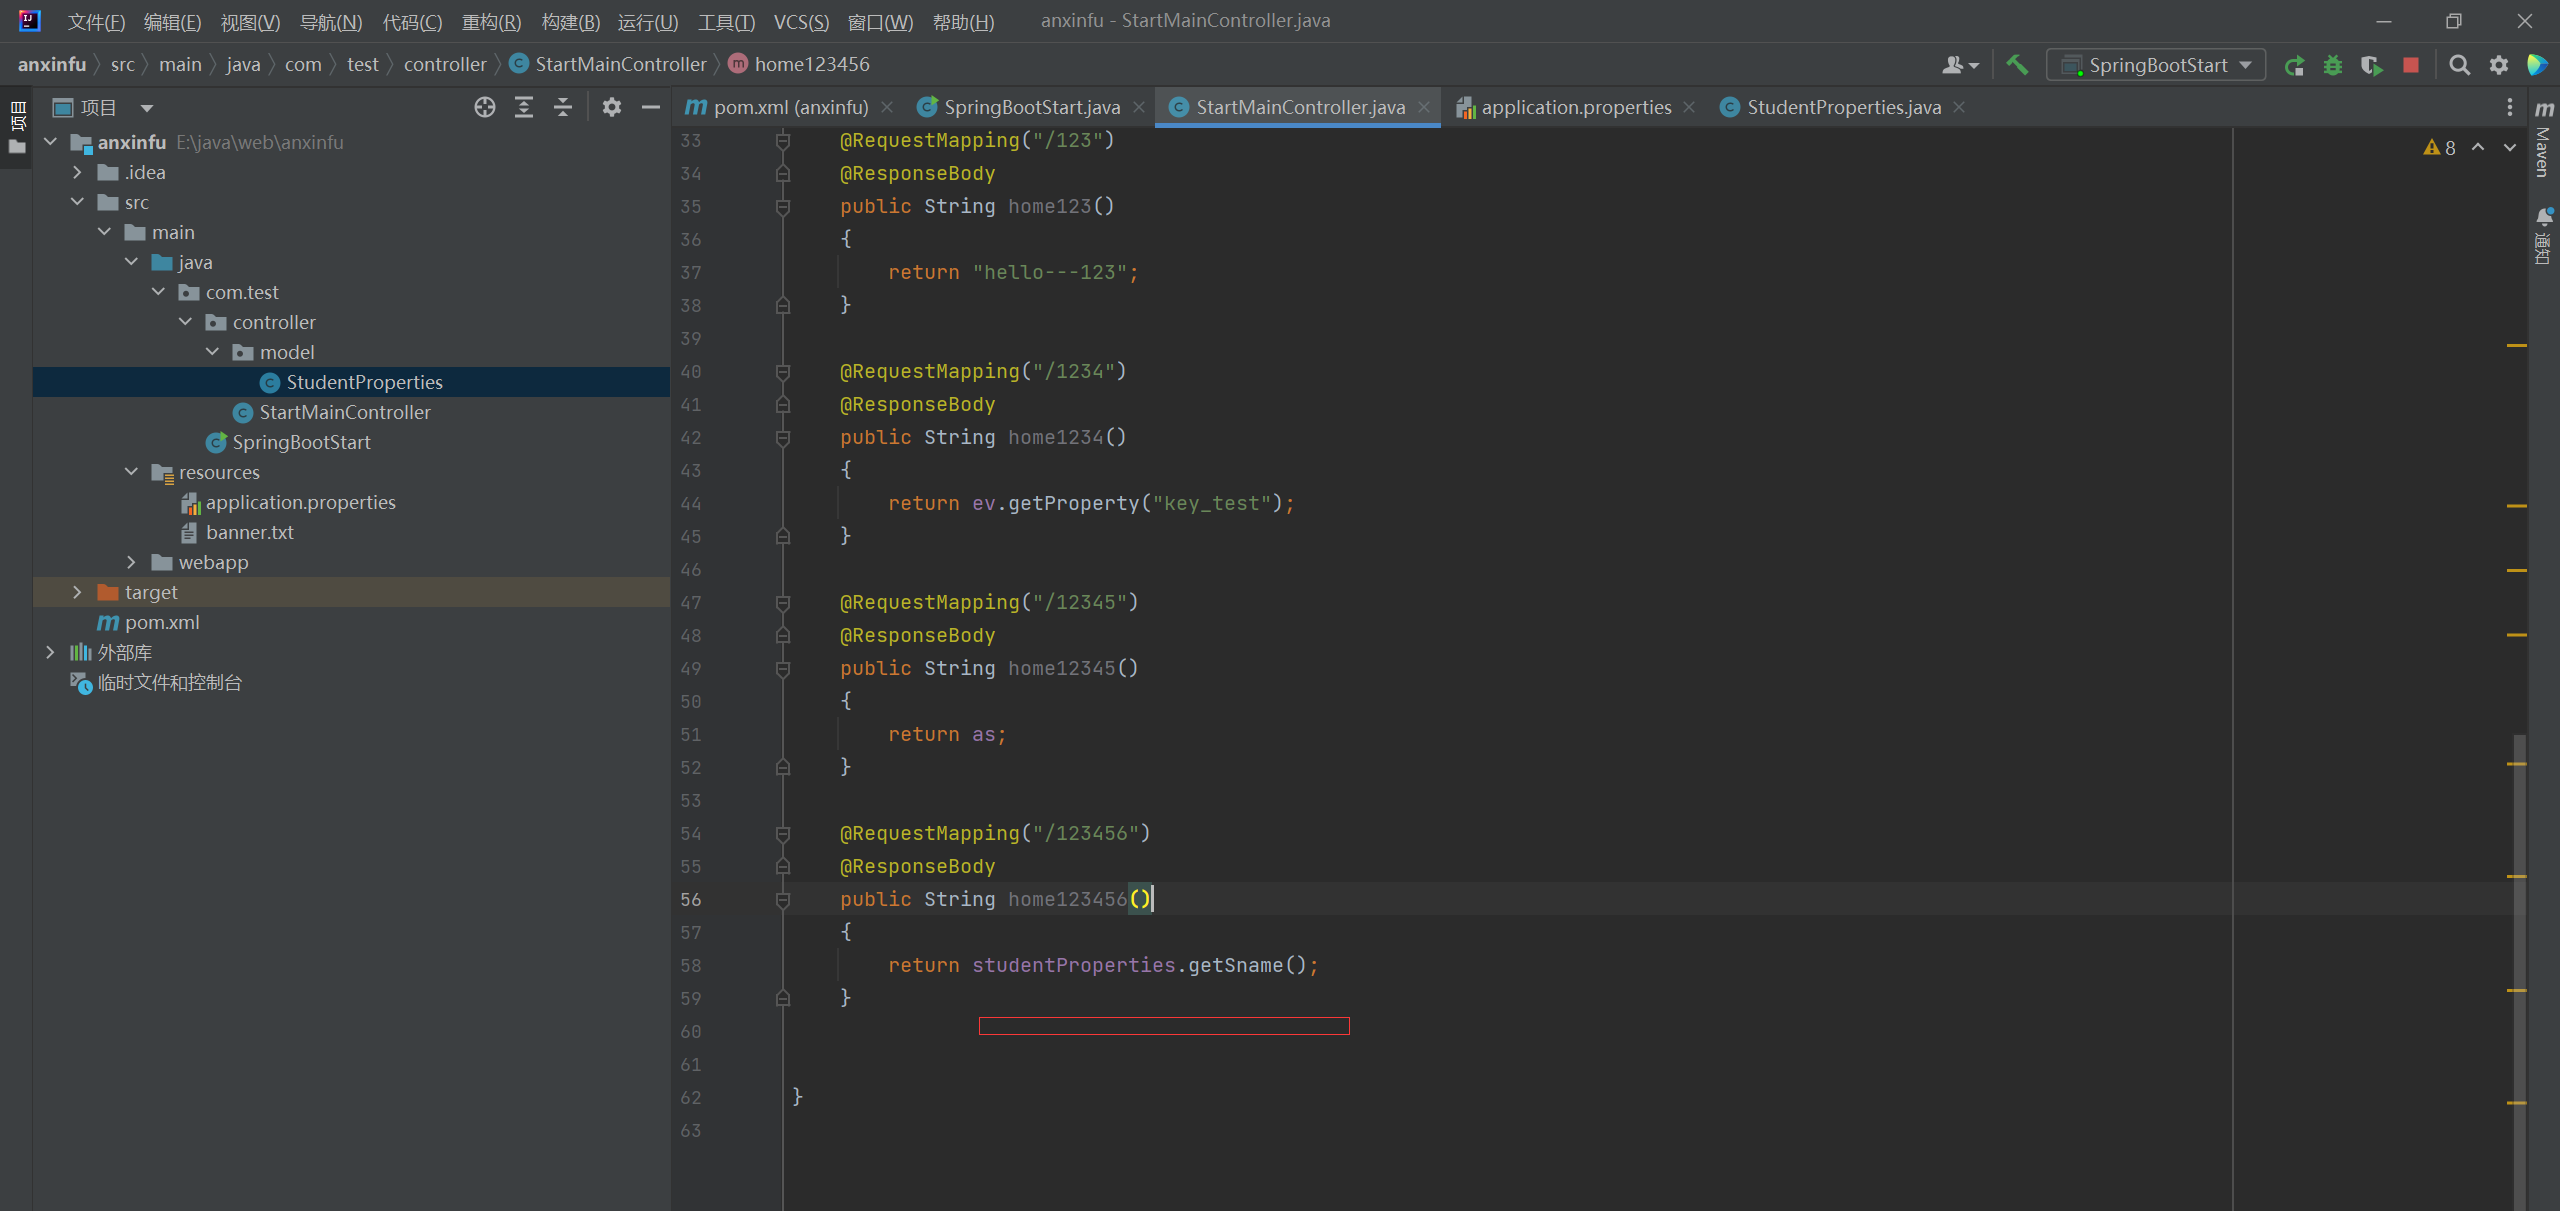This screenshot has width=2560, height=1211.
Task: Open project panel gear options
Action: pyautogui.click(x=612, y=107)
